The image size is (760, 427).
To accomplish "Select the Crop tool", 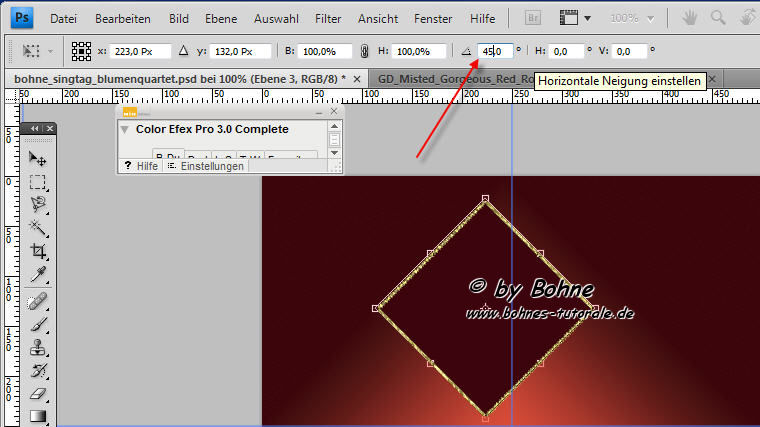I will click(x=38, y=251).
